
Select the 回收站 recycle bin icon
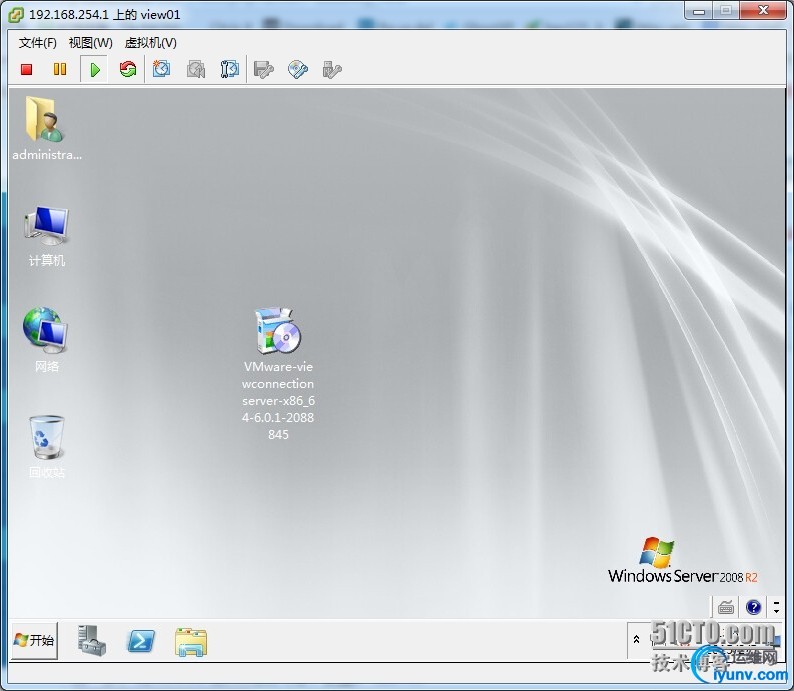(47, 446)
